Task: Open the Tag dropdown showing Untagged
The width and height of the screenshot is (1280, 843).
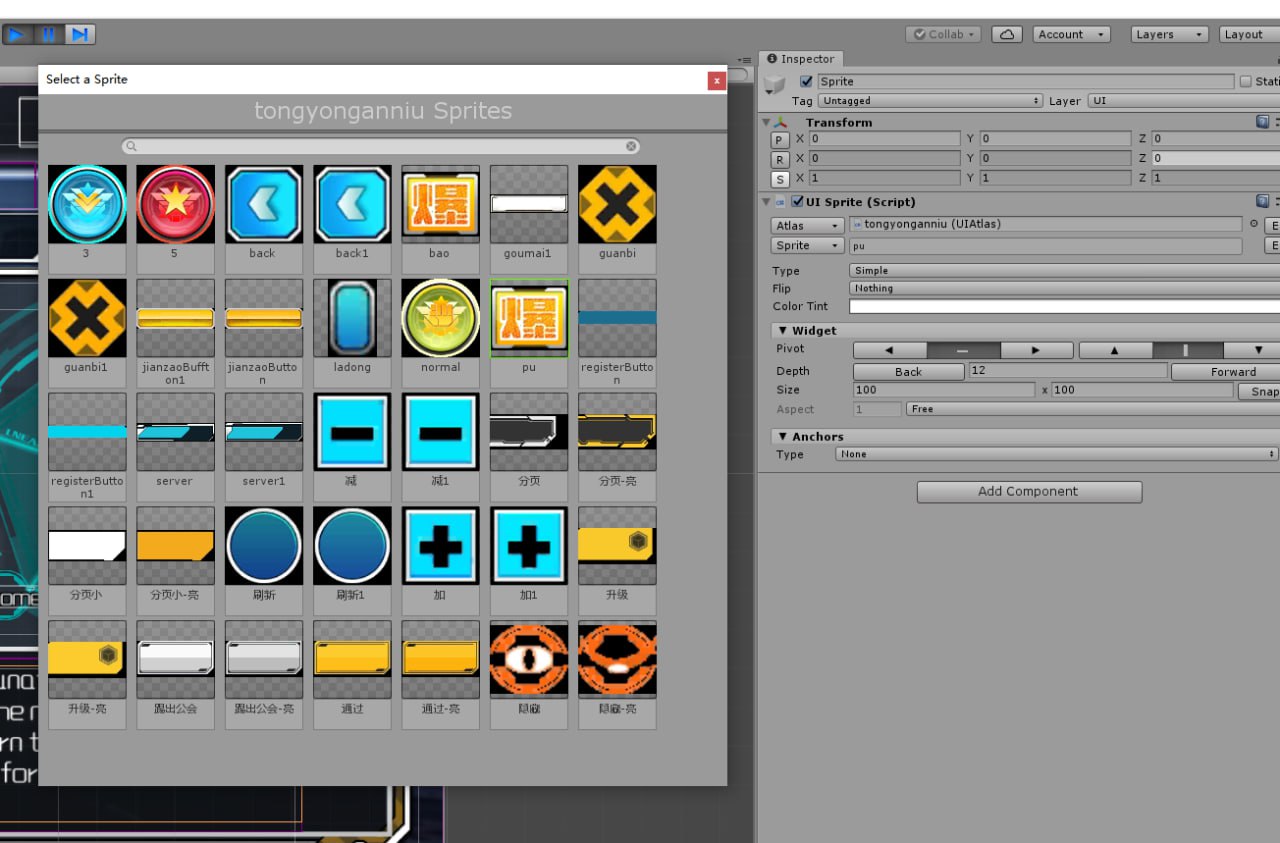Action: point(930,101)
